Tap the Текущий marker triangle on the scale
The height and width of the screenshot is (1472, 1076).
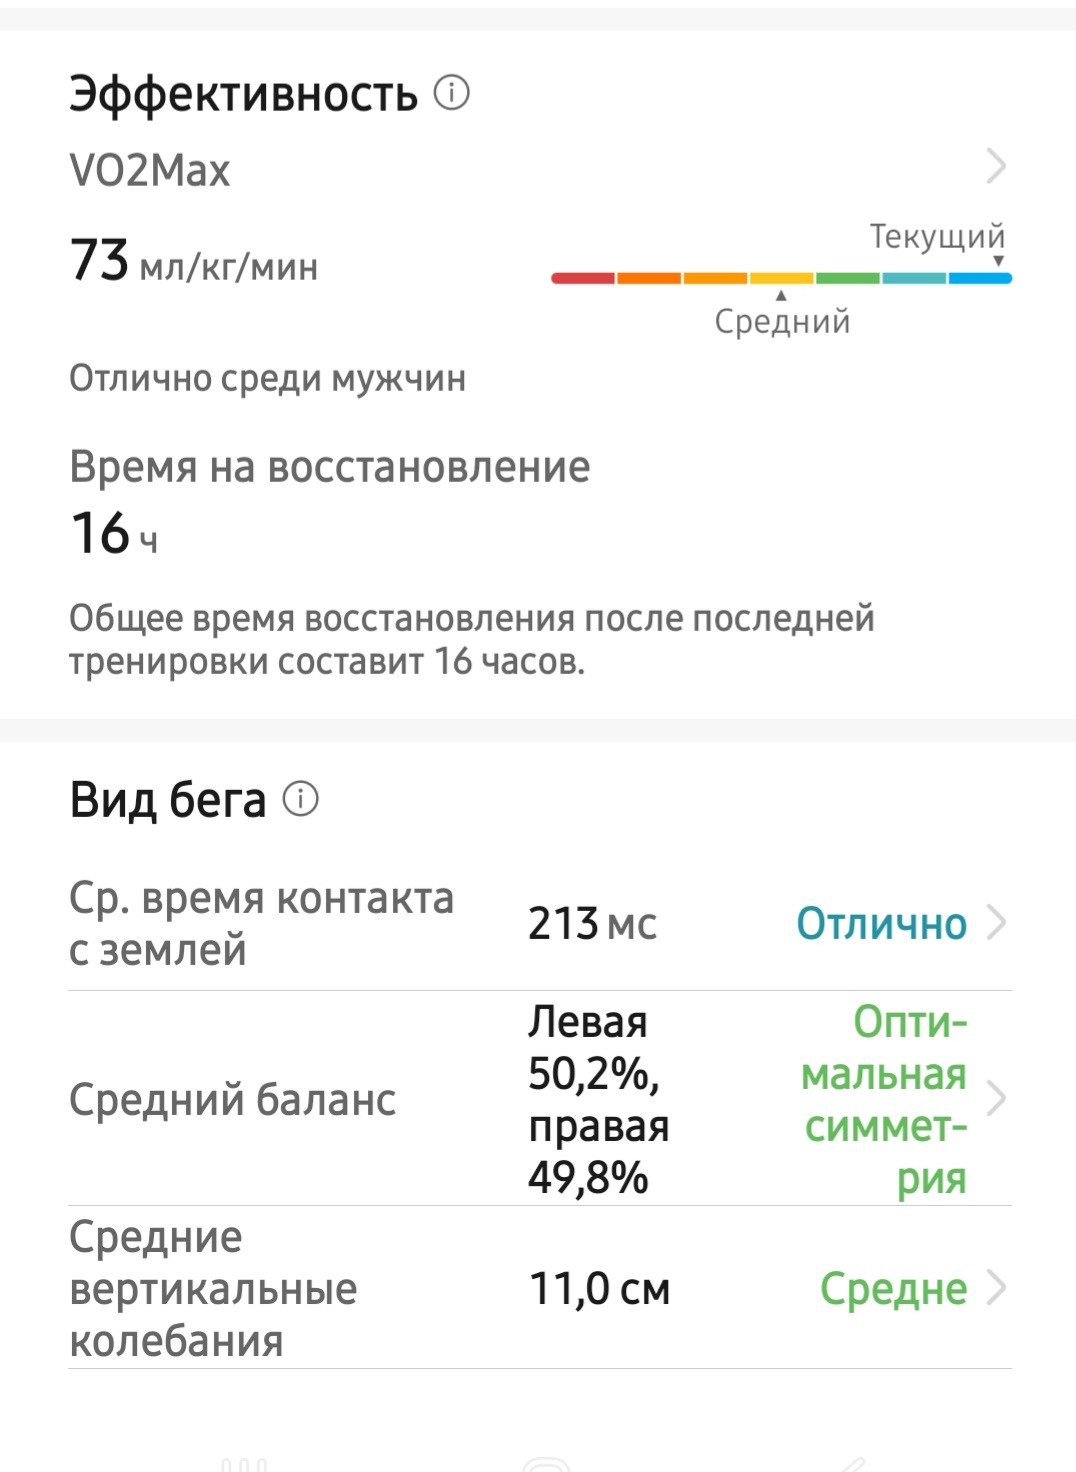[x=998, y=262]
